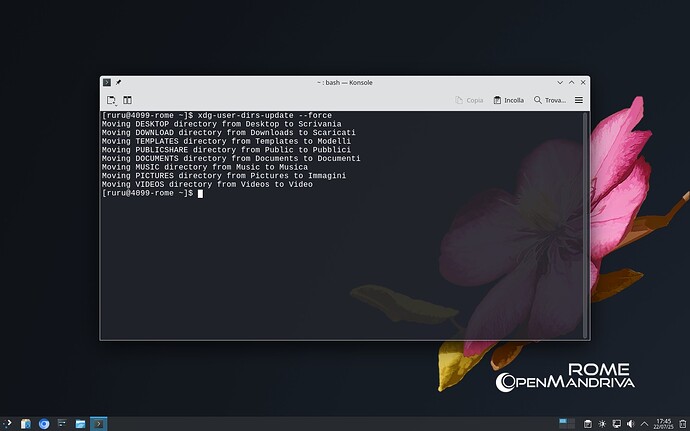The image size is (690, 431).
Task: Toggle the pin on-all-desktops titlebar icon
Action: pyautogui.click(x=118, y=82)
